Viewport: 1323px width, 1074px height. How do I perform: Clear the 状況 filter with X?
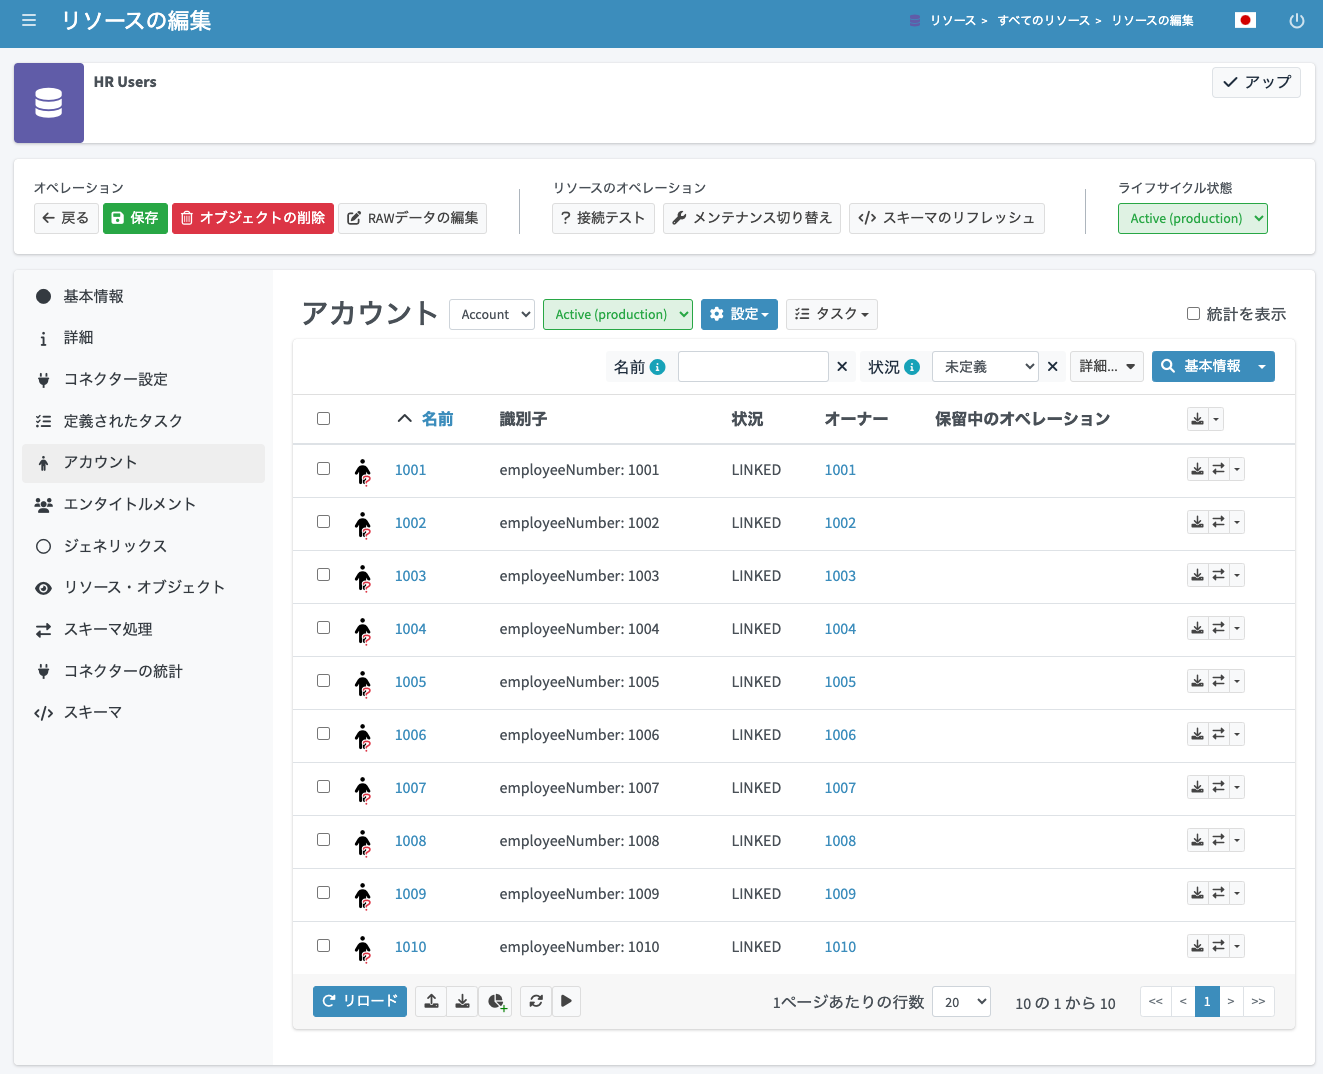[x=1052, y=367]
